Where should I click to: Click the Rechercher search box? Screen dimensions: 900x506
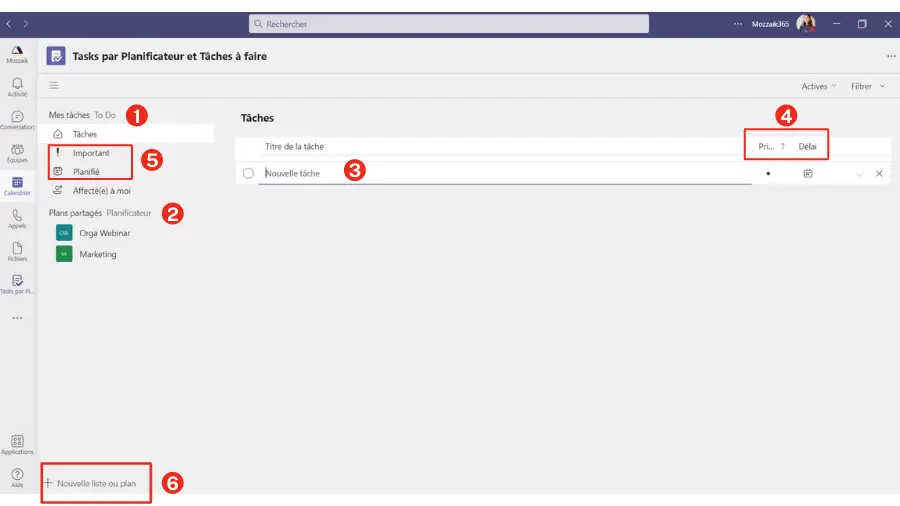tap(449, 24)
